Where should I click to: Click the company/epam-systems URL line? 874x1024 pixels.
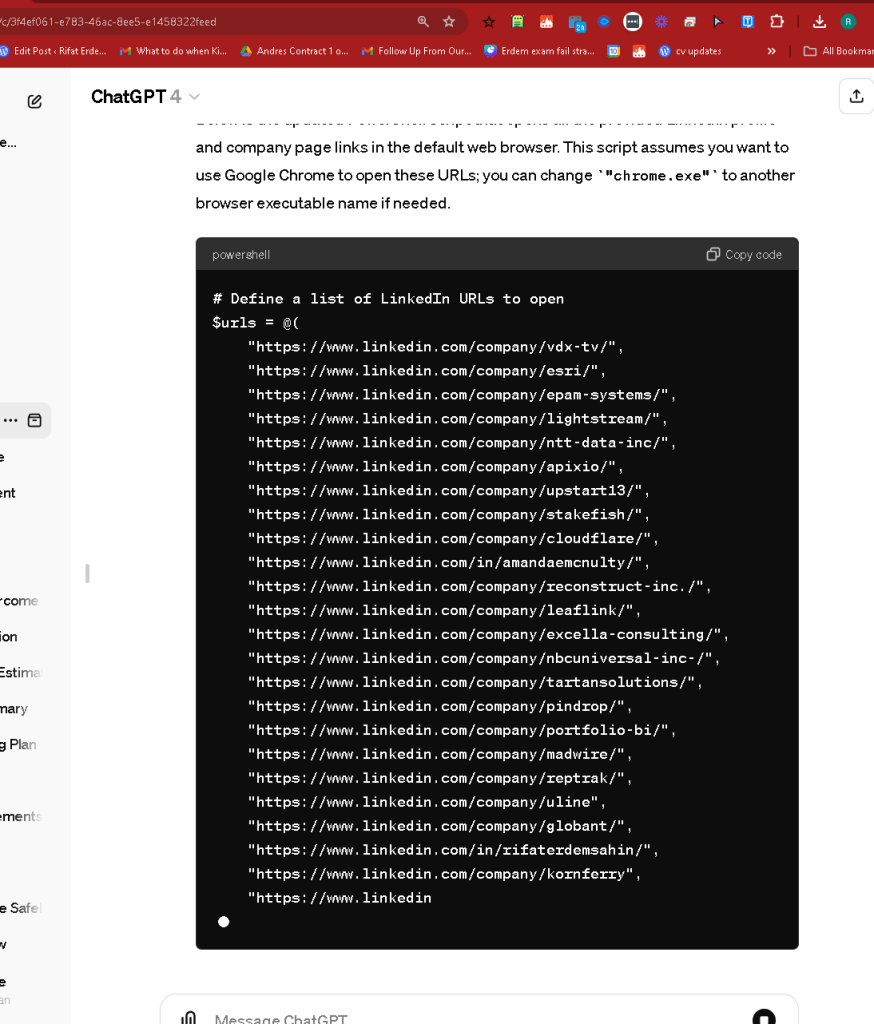(461, 394)
